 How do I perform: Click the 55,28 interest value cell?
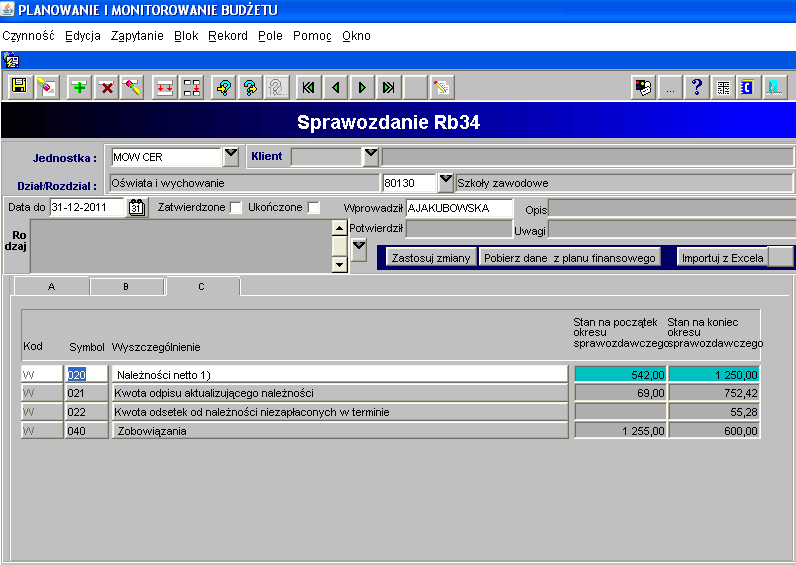(x=714, y=412)
